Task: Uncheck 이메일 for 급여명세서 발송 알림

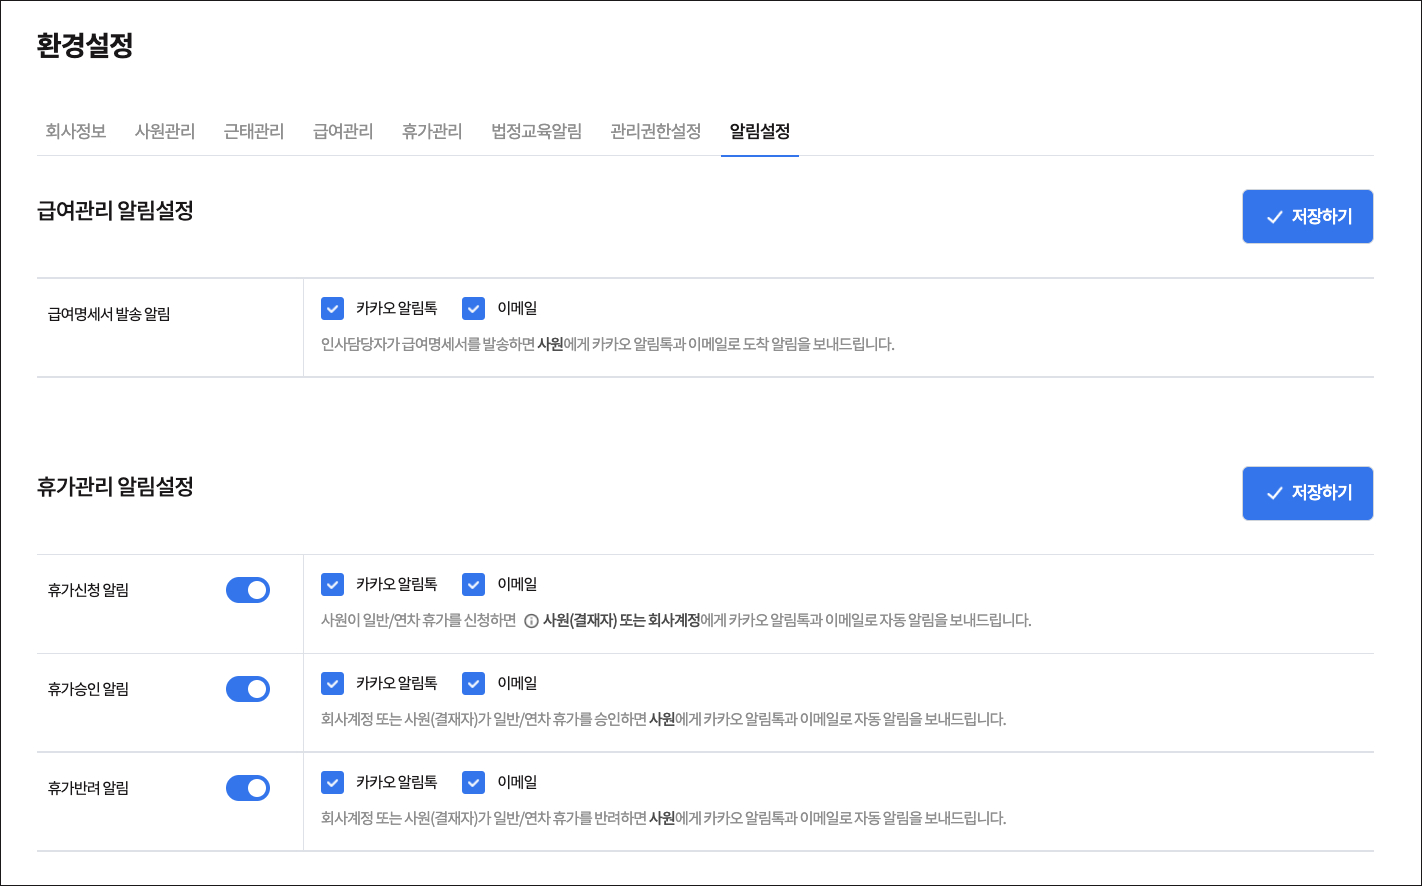Action: [x=474, y=309]
